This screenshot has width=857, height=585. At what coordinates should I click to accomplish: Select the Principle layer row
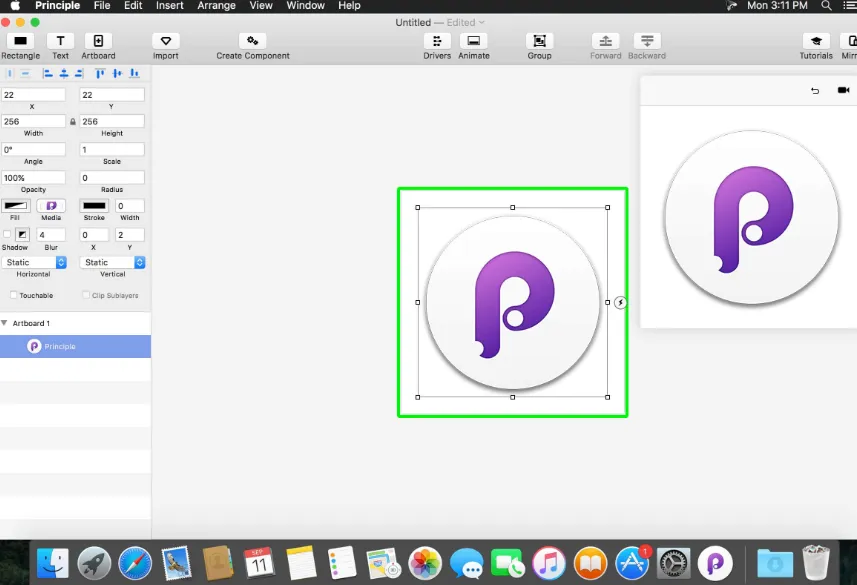75,347
